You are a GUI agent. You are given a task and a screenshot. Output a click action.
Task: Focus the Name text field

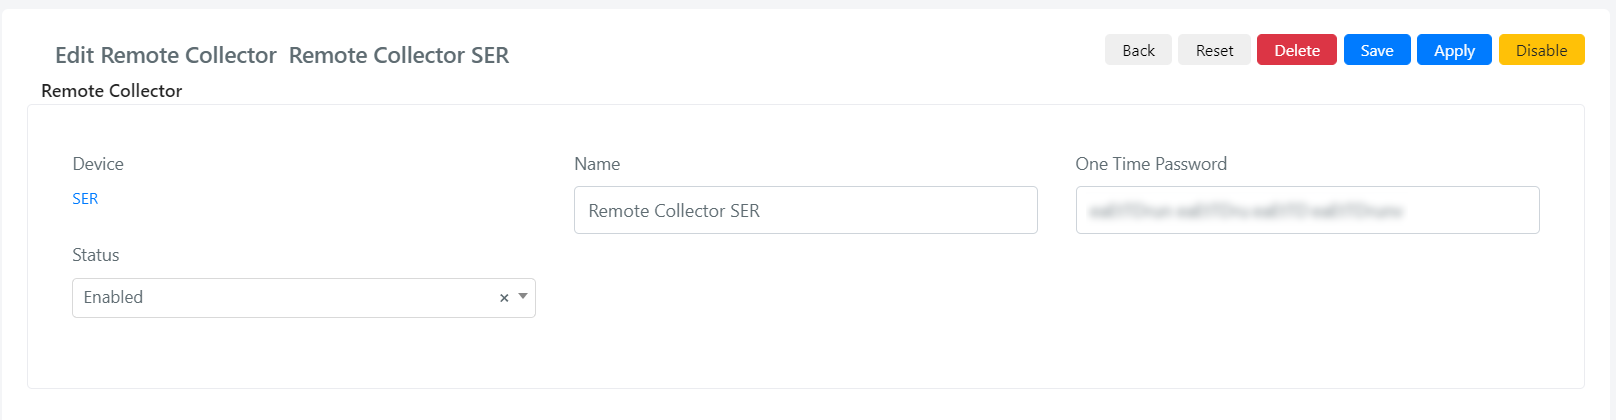click(x=806, y=210)
